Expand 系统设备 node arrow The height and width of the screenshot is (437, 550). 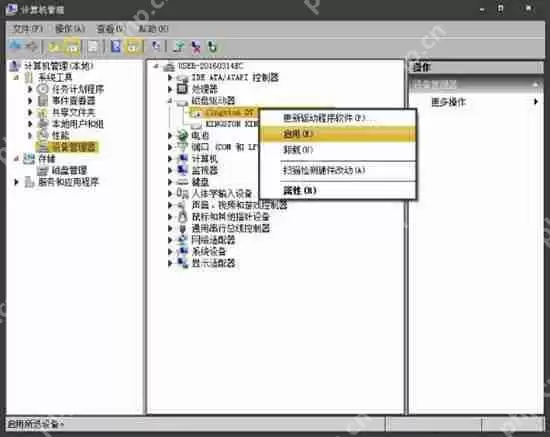170,251
